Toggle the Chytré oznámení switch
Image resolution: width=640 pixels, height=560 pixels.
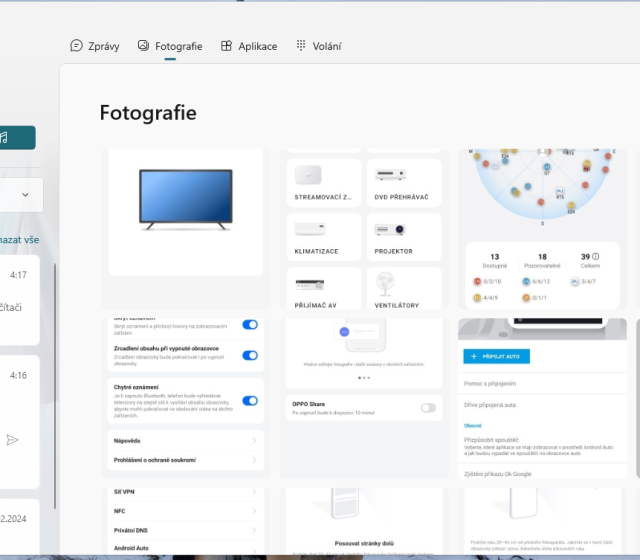250,401
